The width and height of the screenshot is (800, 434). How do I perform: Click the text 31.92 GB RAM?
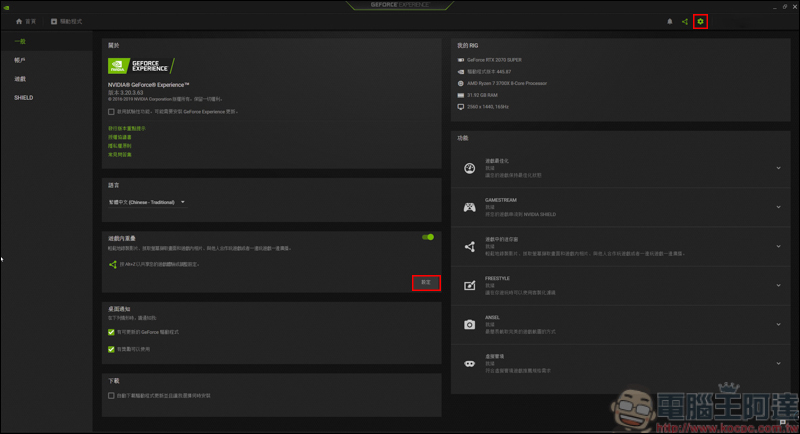482,95
